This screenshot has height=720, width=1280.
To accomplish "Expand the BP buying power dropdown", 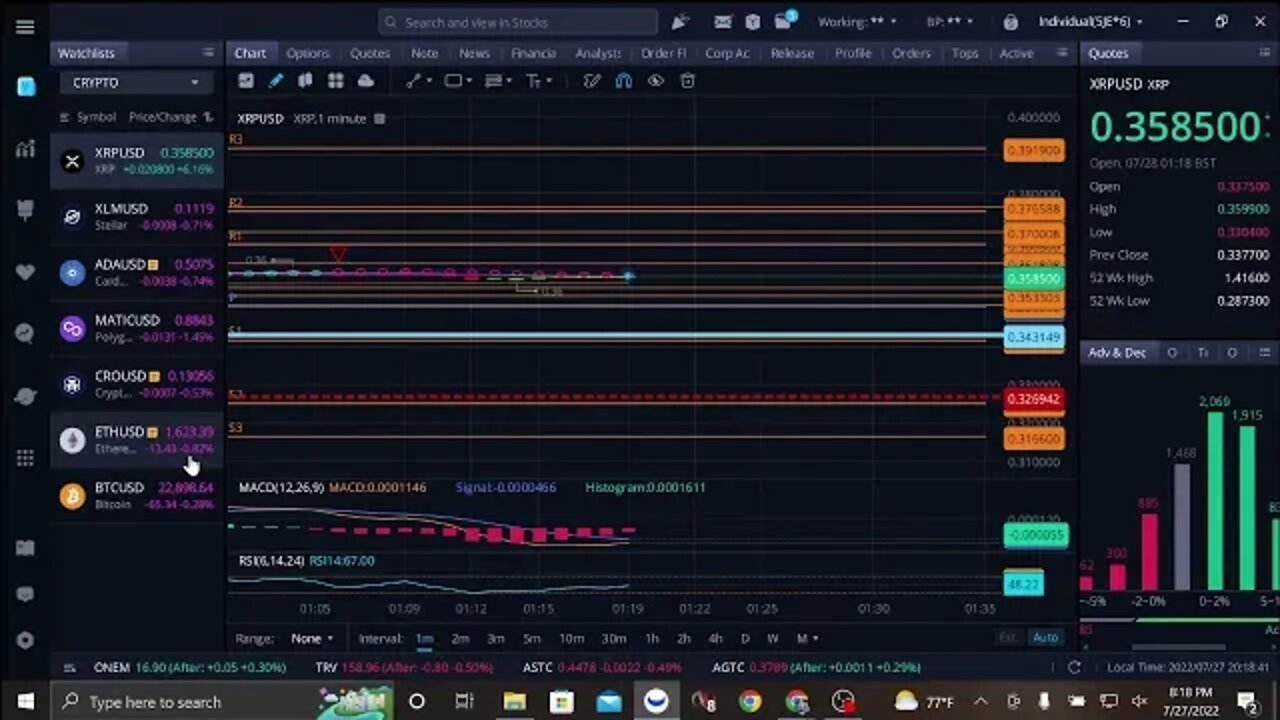I will (x=950, y=22).
